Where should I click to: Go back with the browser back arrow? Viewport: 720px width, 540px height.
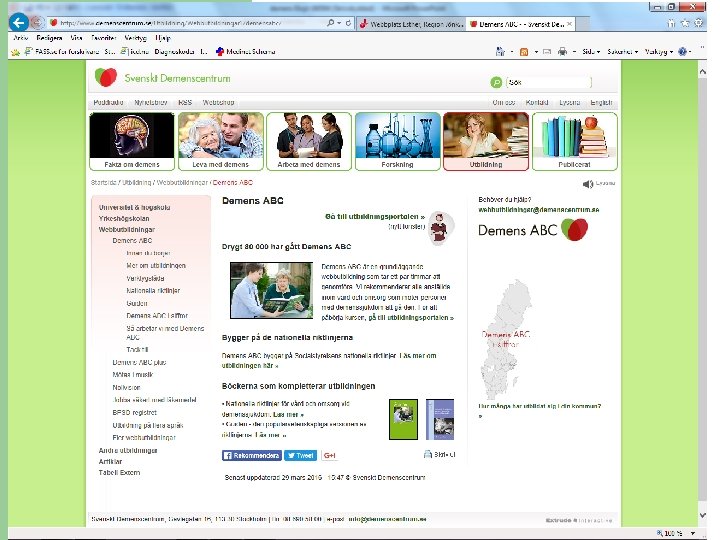pyautogui.click(x=19, y=22)
